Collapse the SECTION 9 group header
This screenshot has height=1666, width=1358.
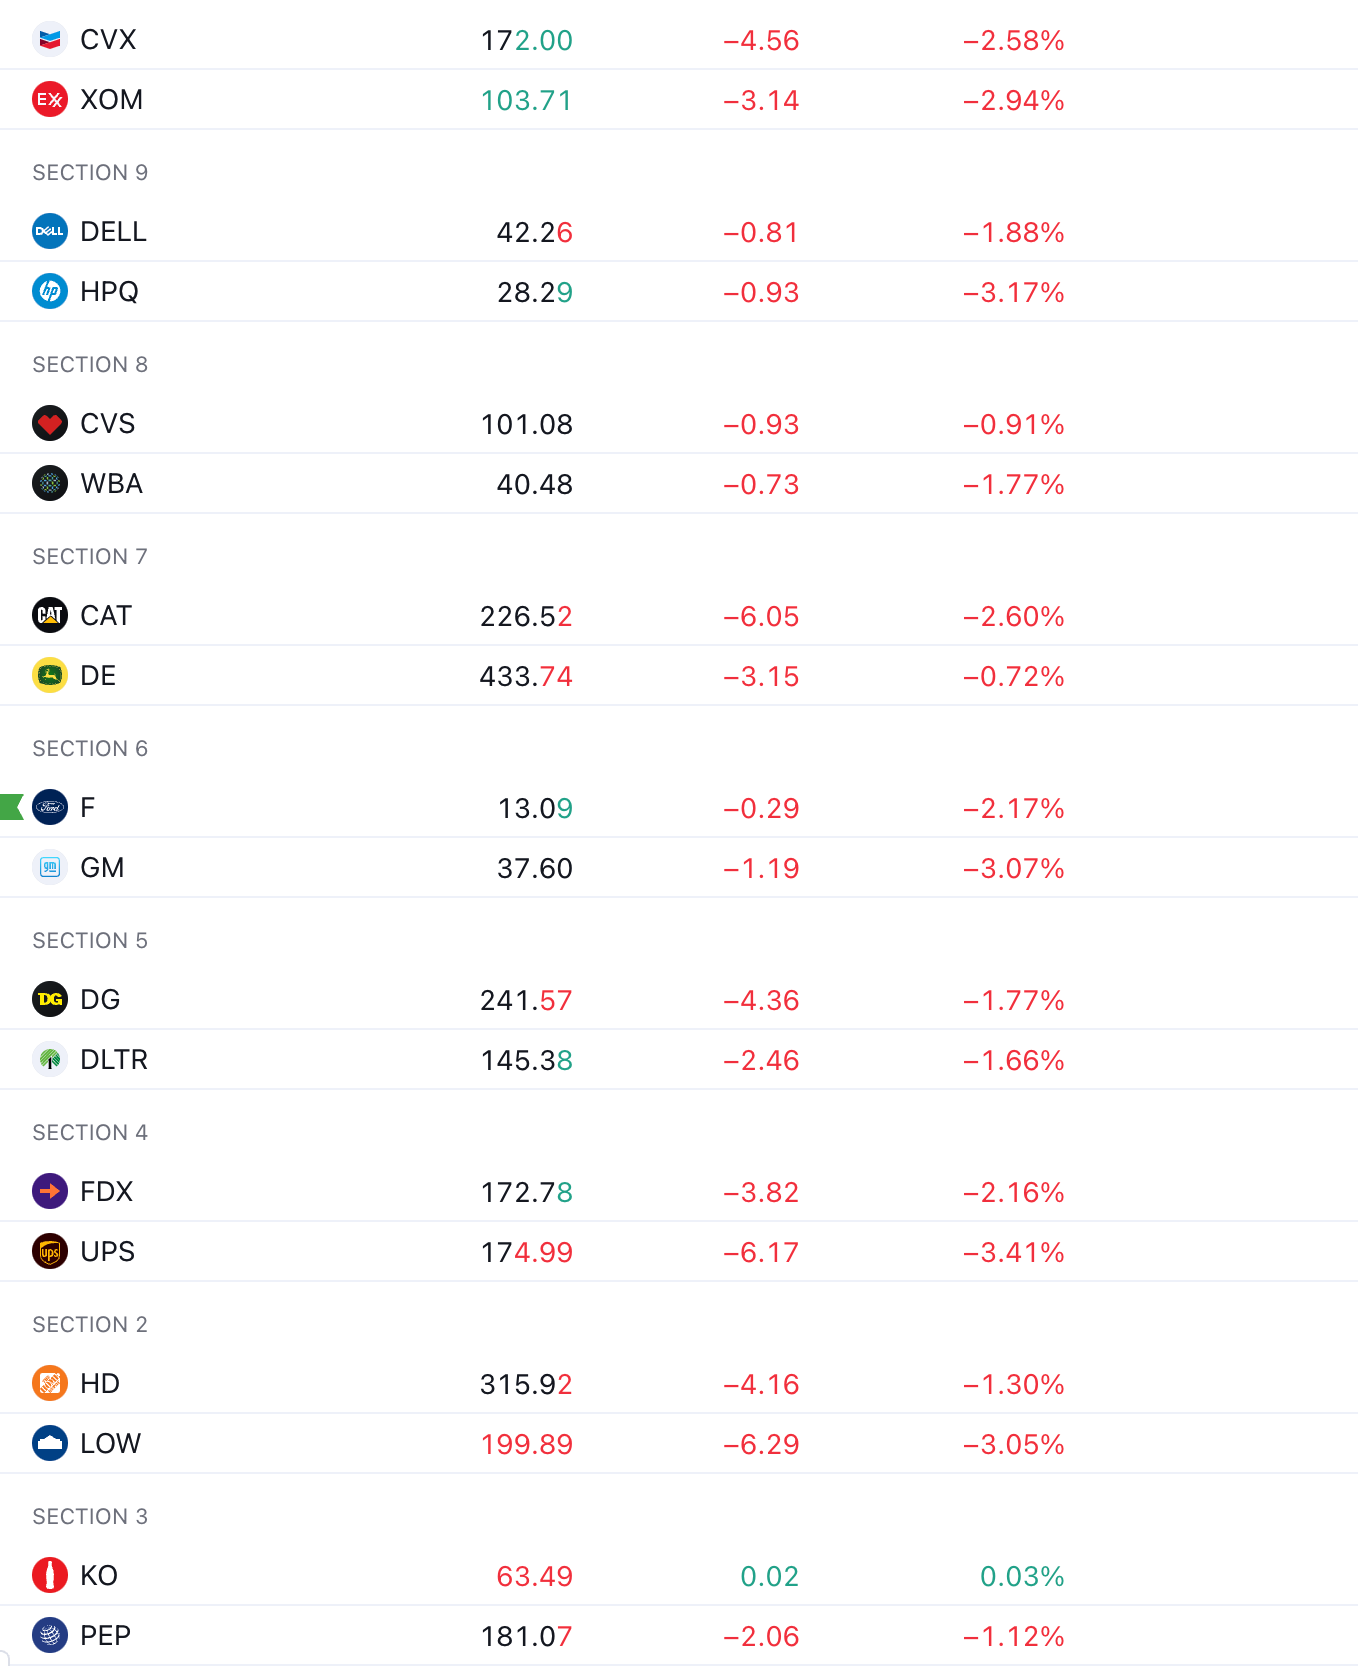pyautogui.click(x=90, y=173)
